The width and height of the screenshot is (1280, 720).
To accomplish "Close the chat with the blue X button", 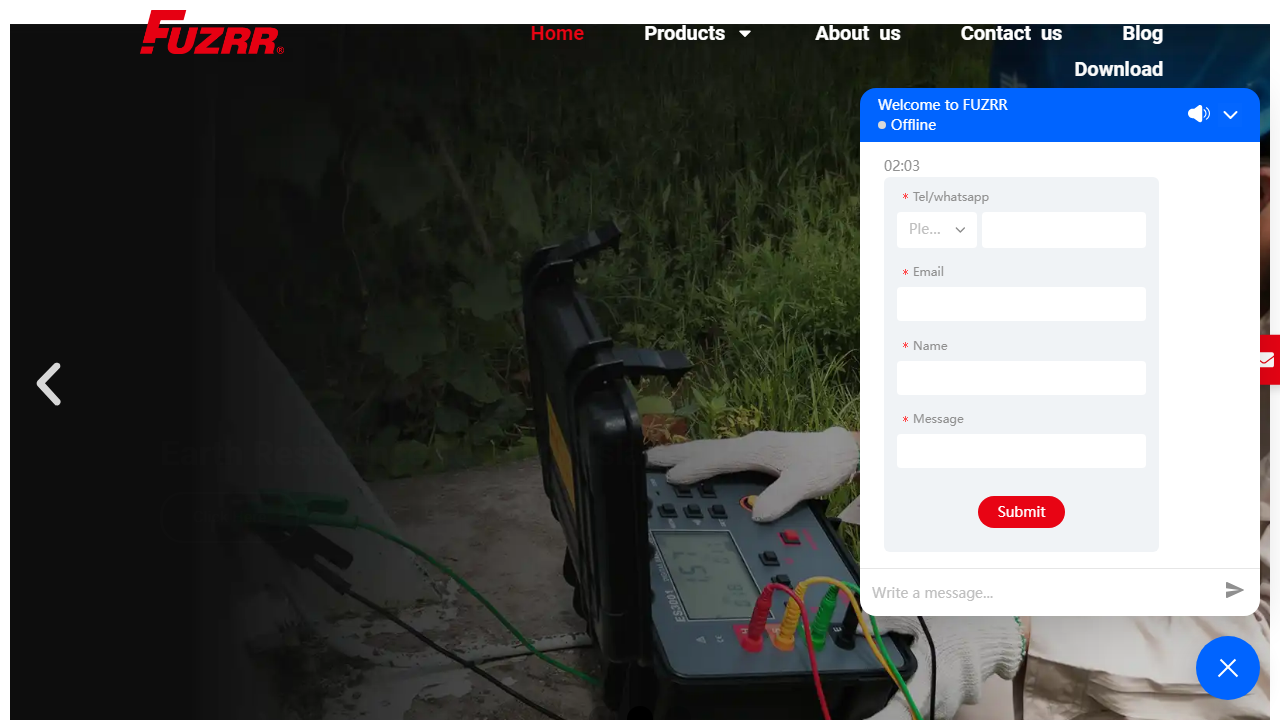I will (x=1228, y=668).
